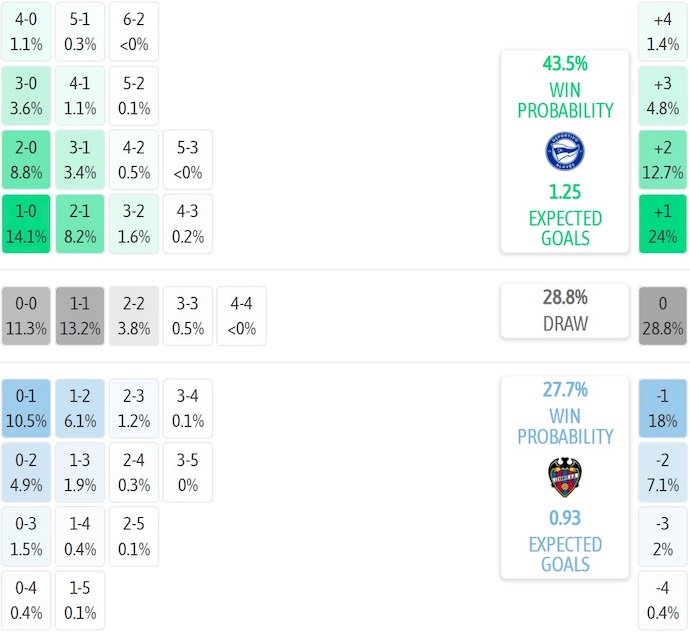The image size is (690, 632).
Task: Select the 1-2 scoreline cell
Action: pos(80,408)
